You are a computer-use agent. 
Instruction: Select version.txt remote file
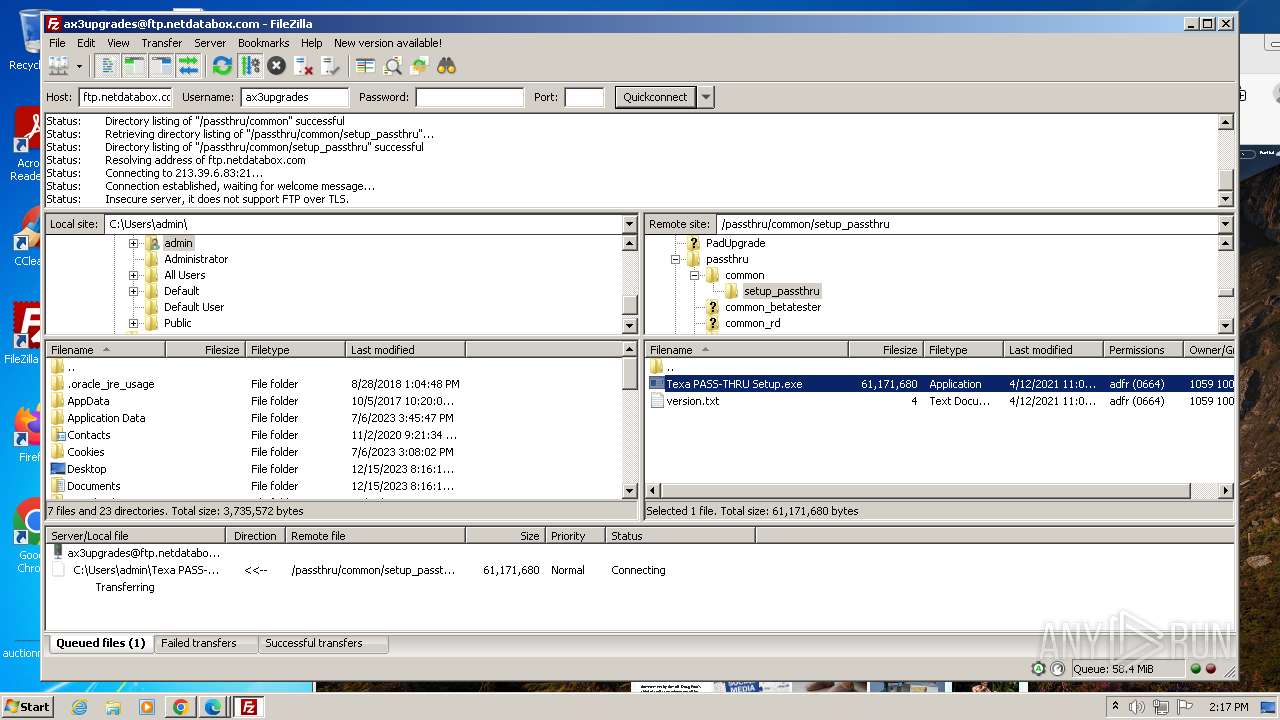(692, 401)
